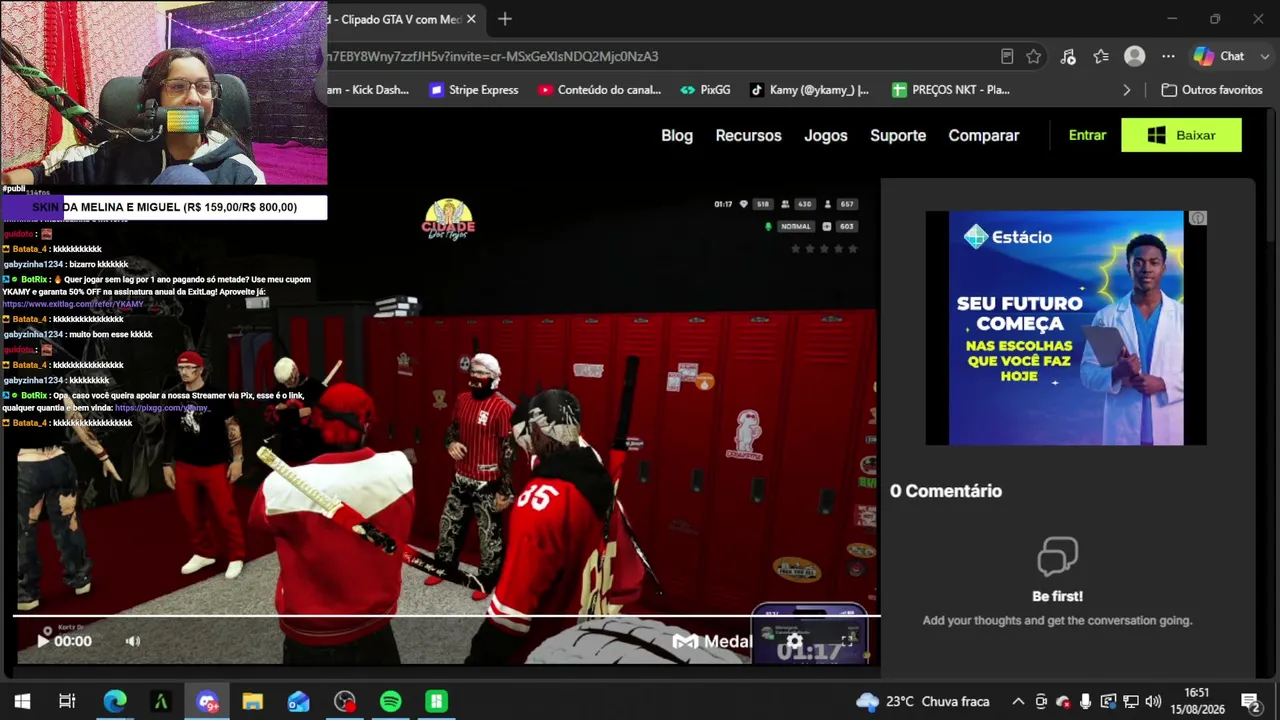Open Copilot Chat button

click(x=1219, y=56)
